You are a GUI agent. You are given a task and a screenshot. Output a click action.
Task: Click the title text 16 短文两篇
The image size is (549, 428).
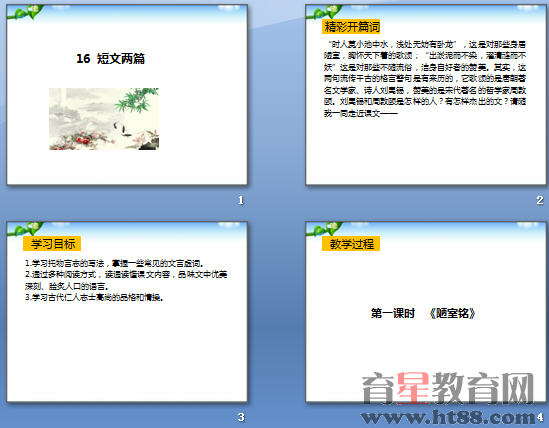click(x=111, y=58)
